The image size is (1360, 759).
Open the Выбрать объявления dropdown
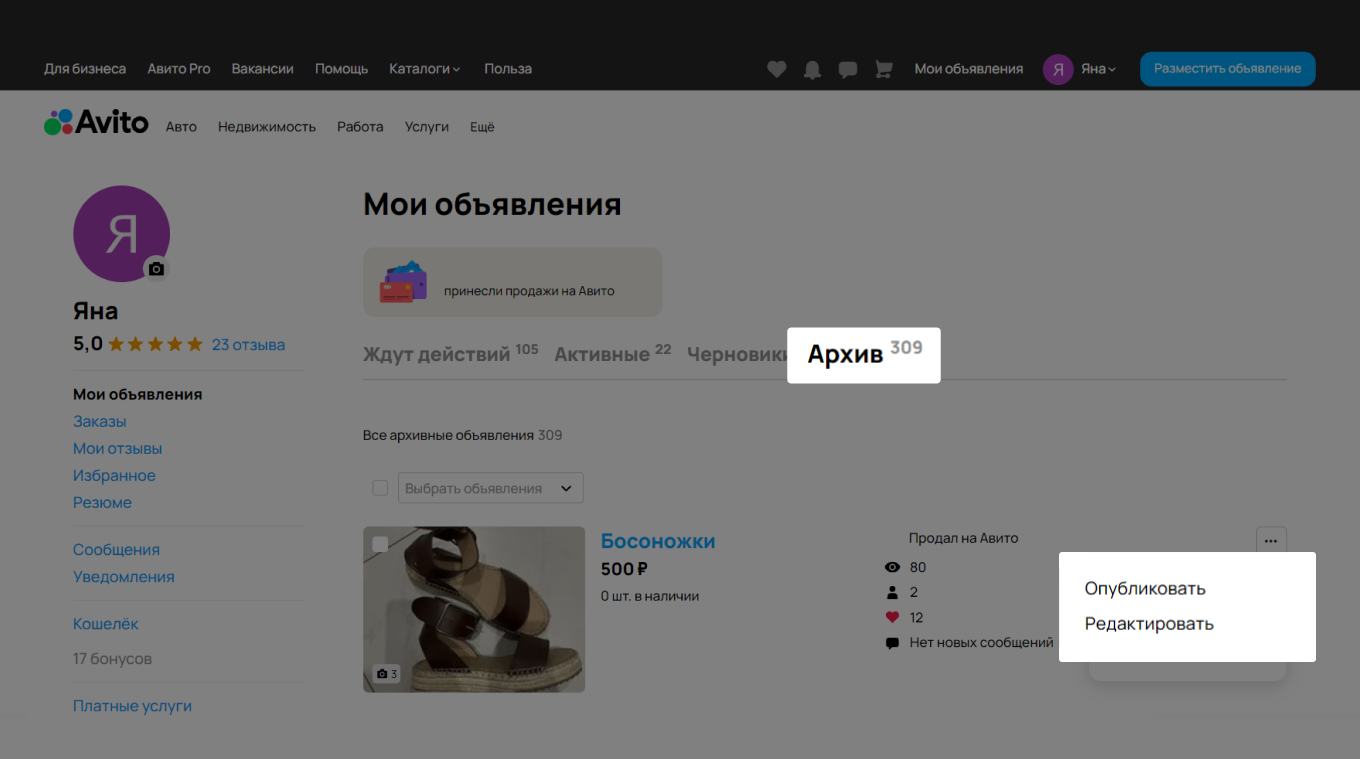(x=490, y=487)
